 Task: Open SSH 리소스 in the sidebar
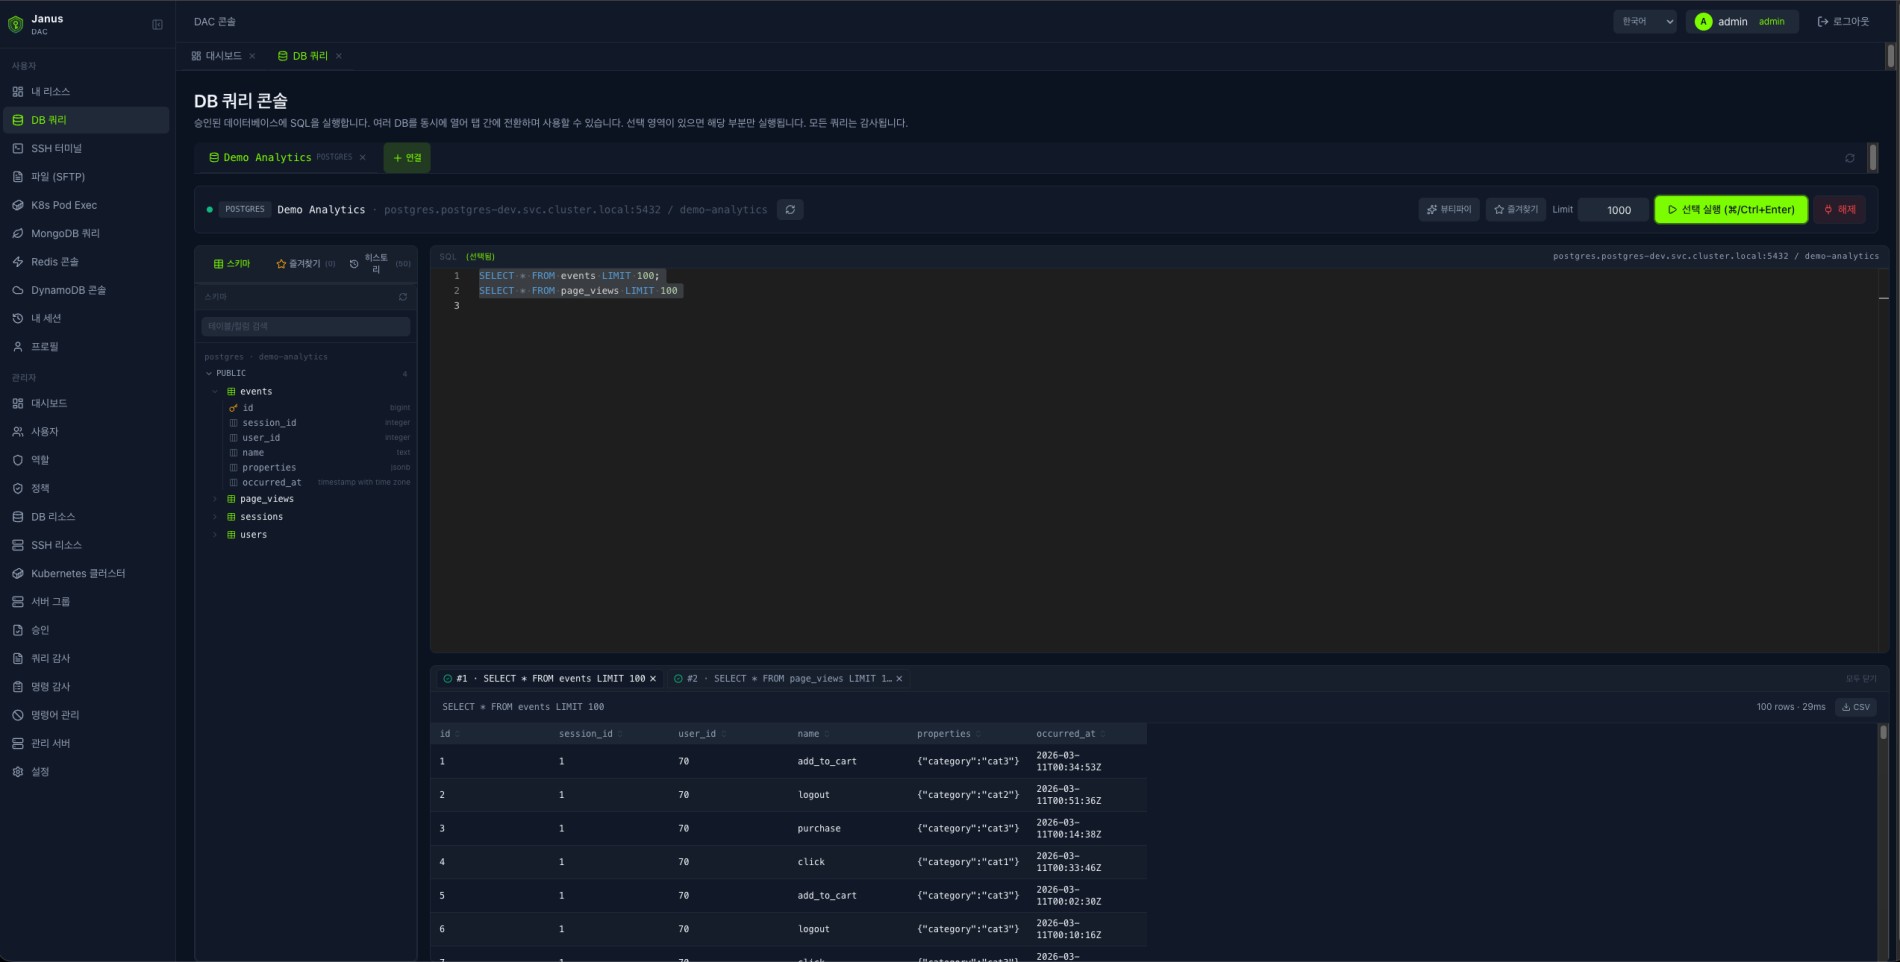86,545
